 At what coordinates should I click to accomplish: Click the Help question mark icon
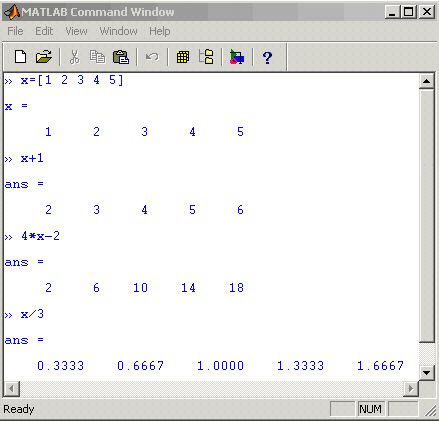pyautogui.click(x=267, y=58)
